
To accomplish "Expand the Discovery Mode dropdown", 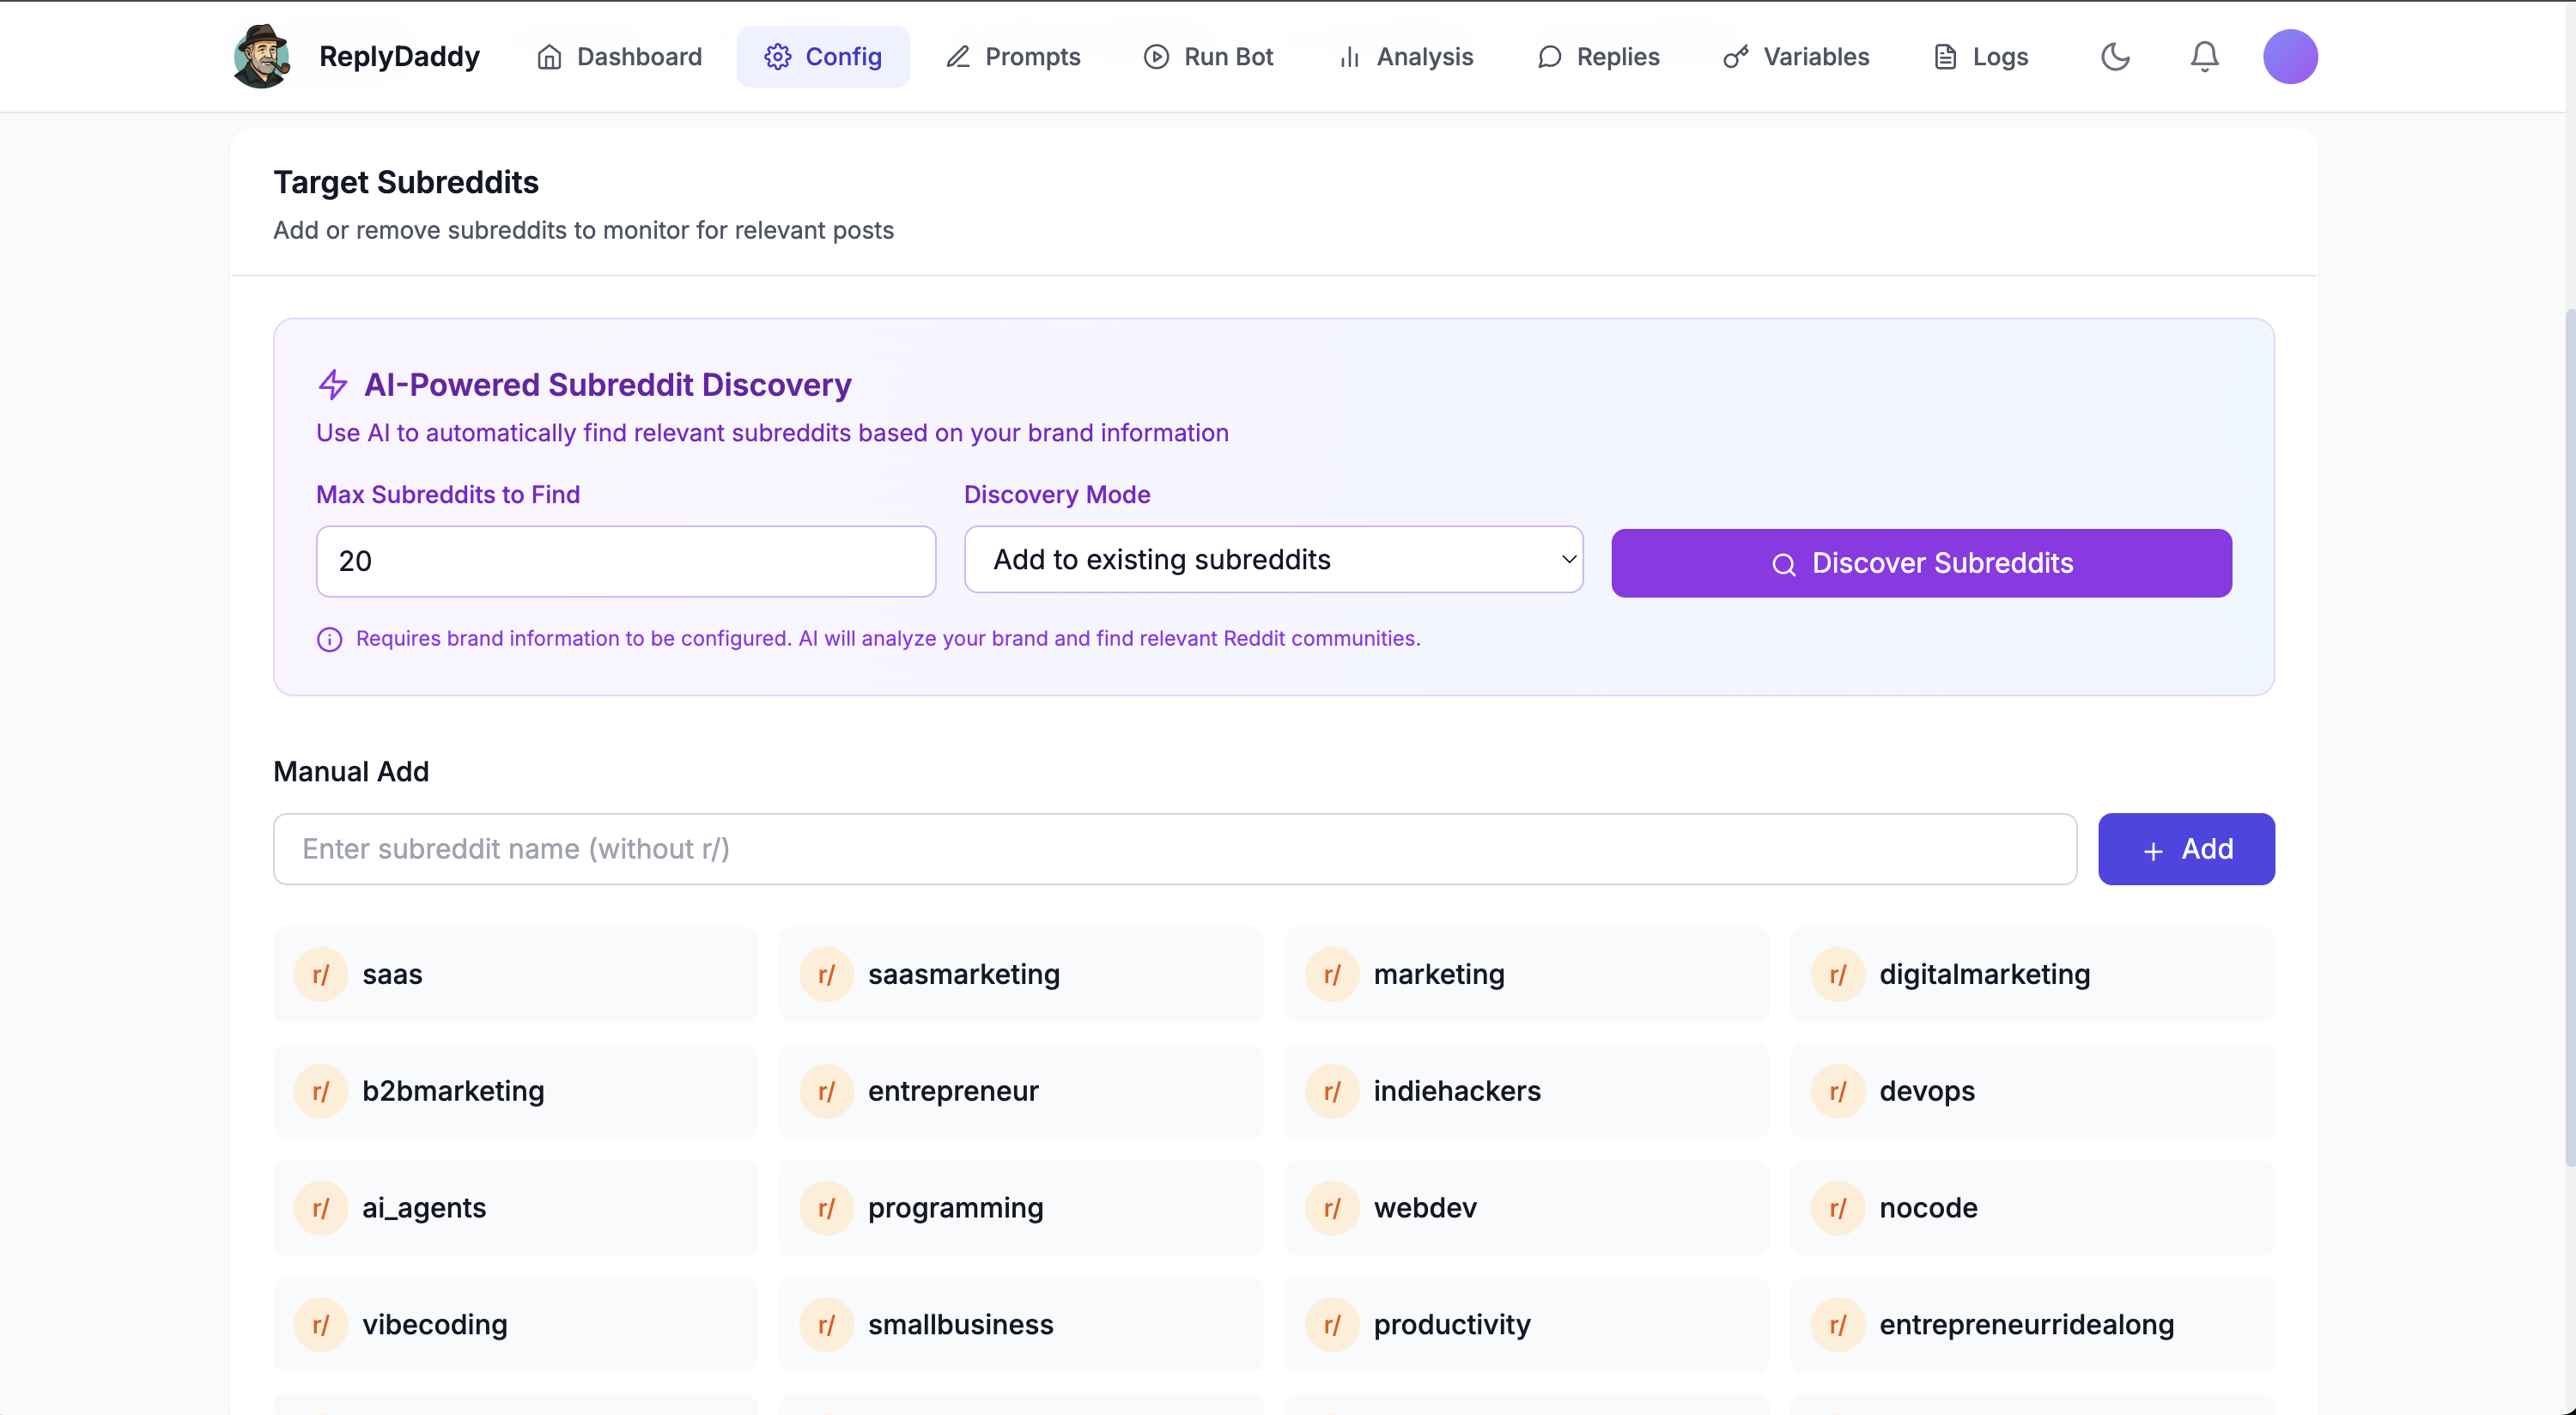I will point(1273,560).
